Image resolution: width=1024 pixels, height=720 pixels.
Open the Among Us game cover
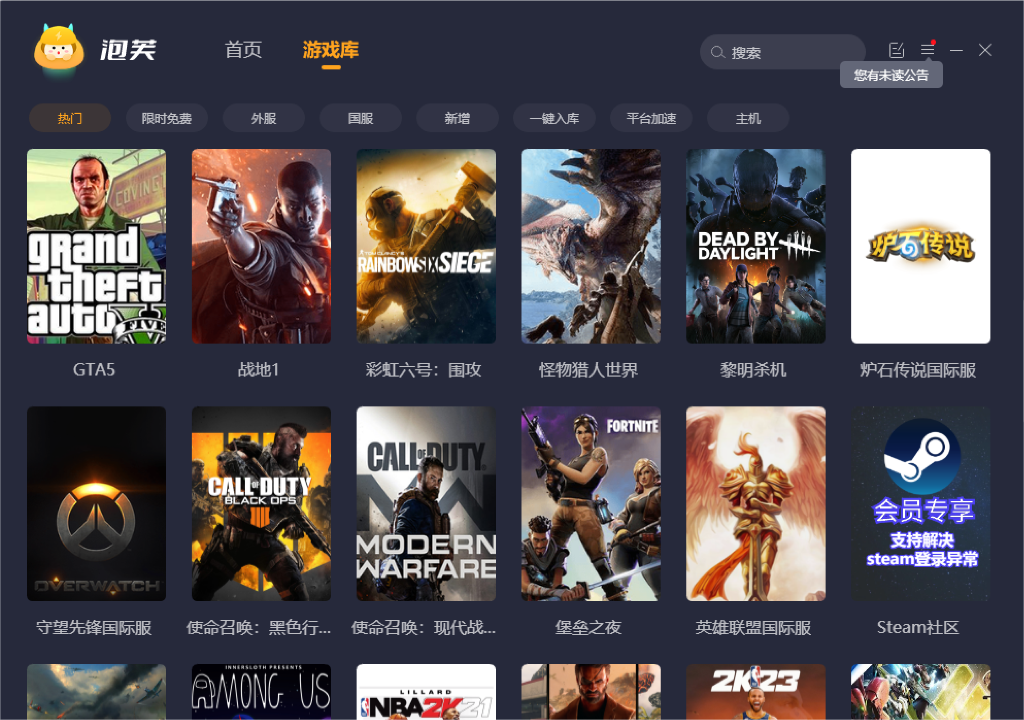(261, 692)
